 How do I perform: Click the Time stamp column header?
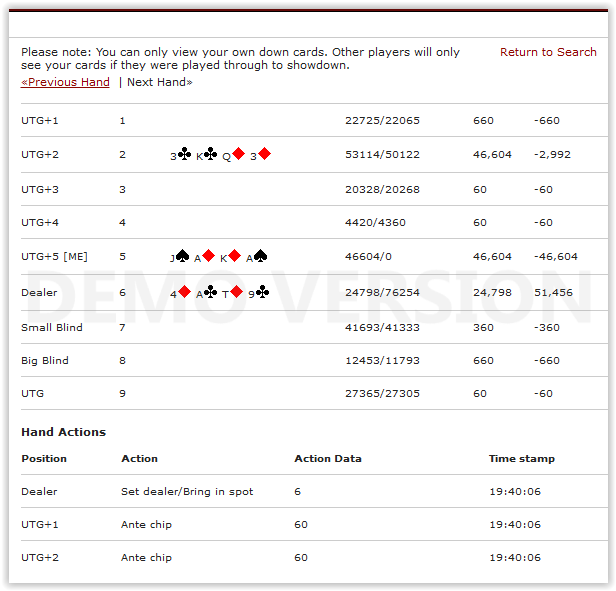click(x=522, y=459)
